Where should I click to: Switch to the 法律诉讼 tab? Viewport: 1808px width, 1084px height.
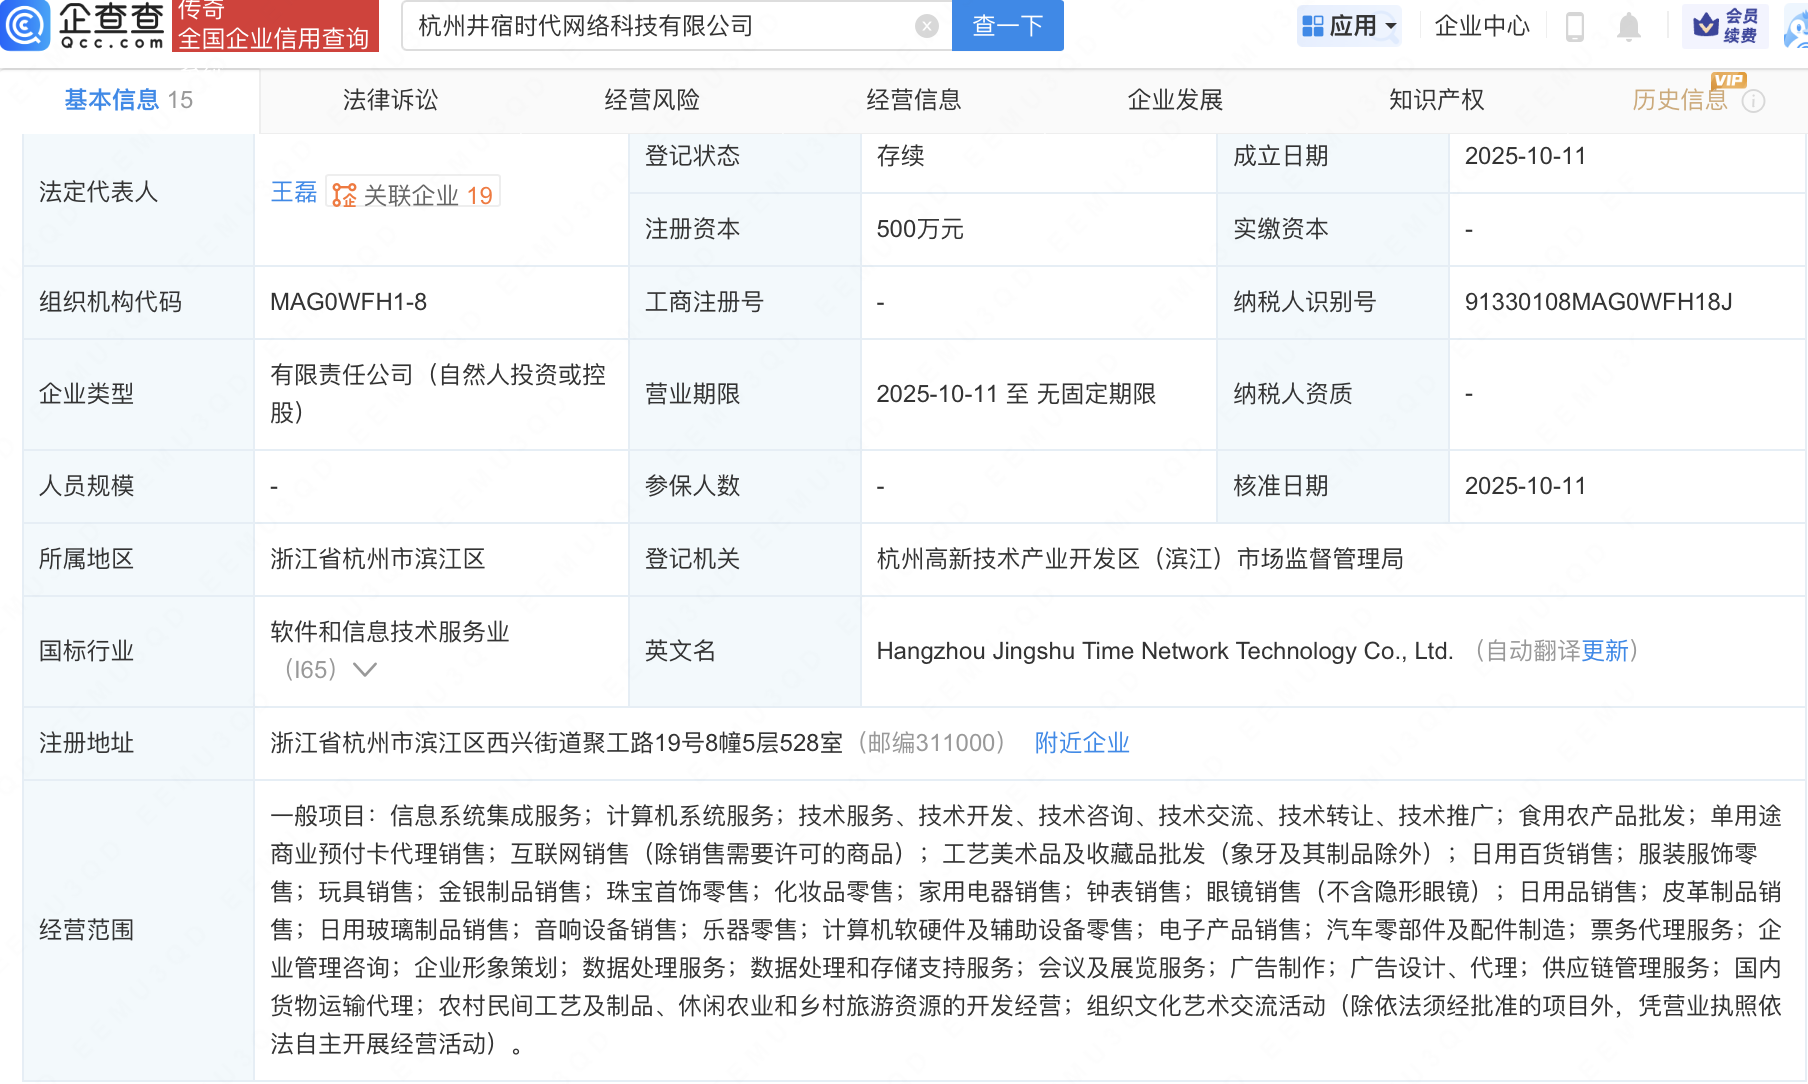tap(390, 100)
